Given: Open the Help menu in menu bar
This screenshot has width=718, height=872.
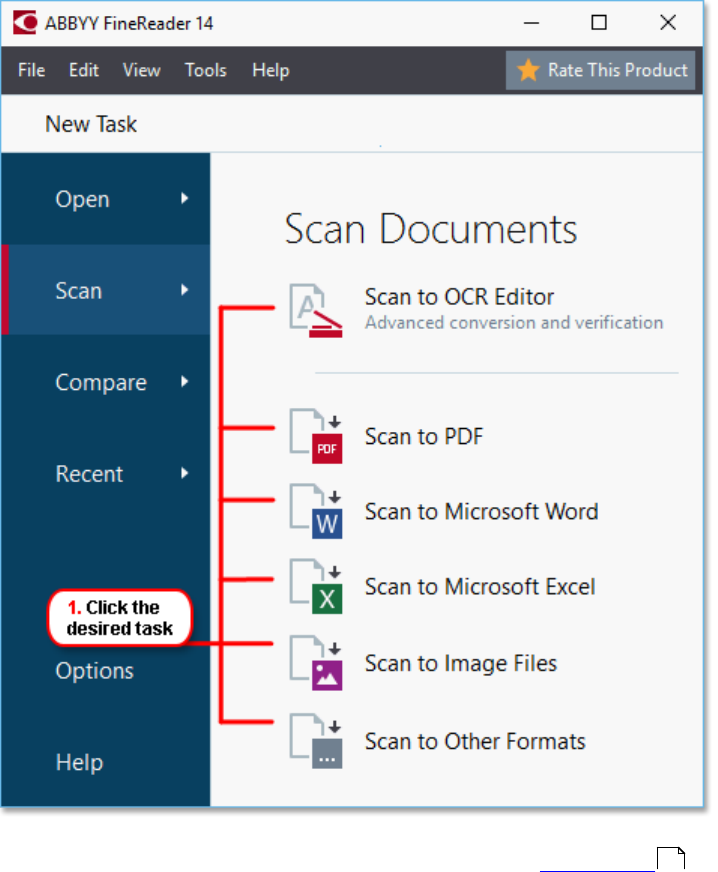Looking at the screenshot, I should (271, 70).
